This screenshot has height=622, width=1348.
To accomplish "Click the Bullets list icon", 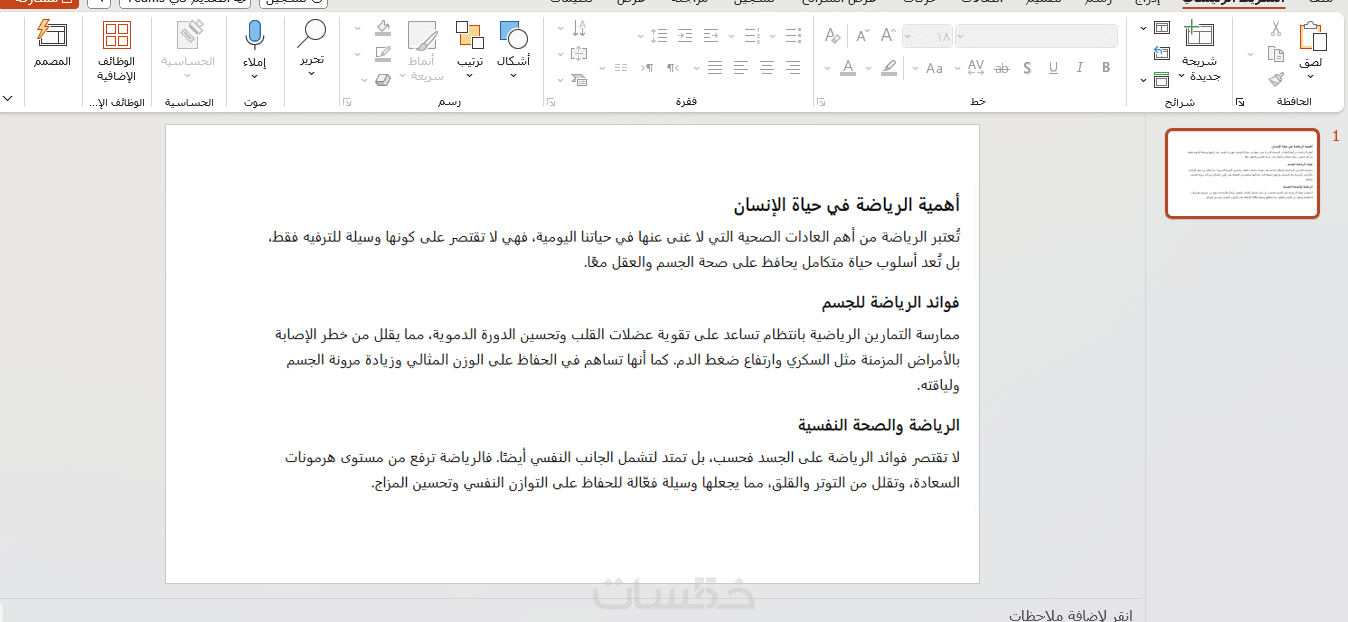I will point(793,35).
